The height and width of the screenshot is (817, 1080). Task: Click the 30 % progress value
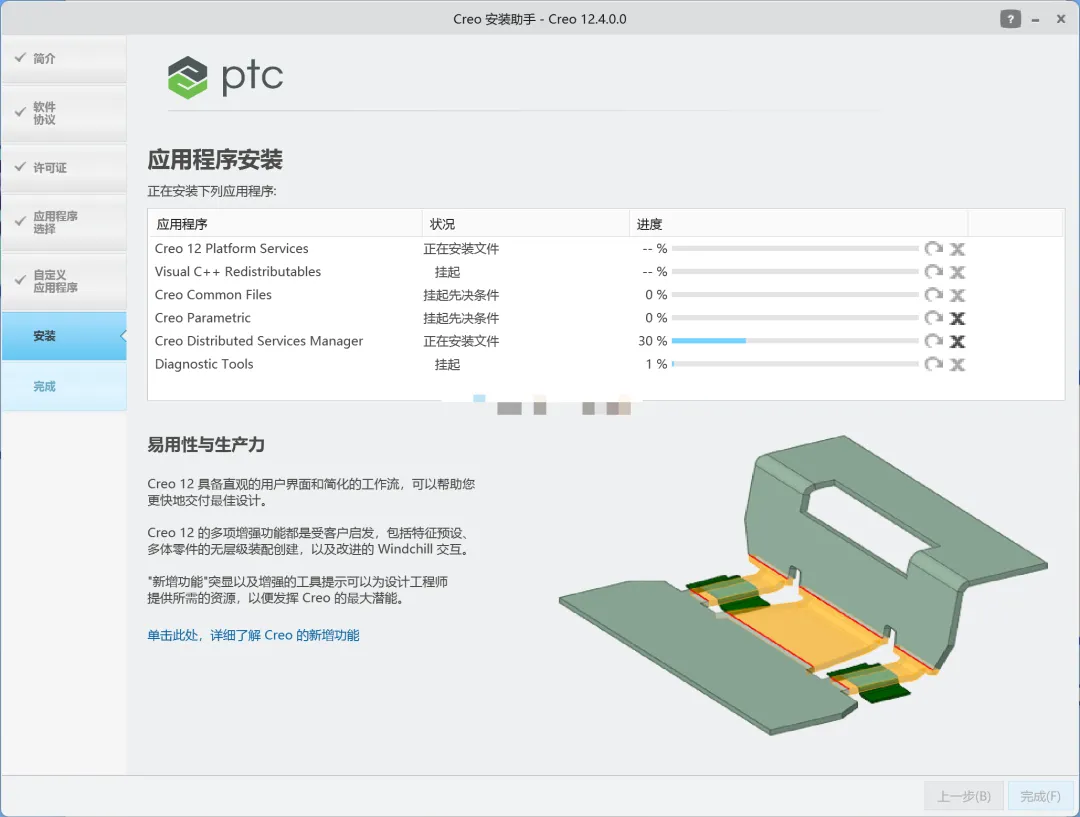pyautogui.click(x=652, y=341)
